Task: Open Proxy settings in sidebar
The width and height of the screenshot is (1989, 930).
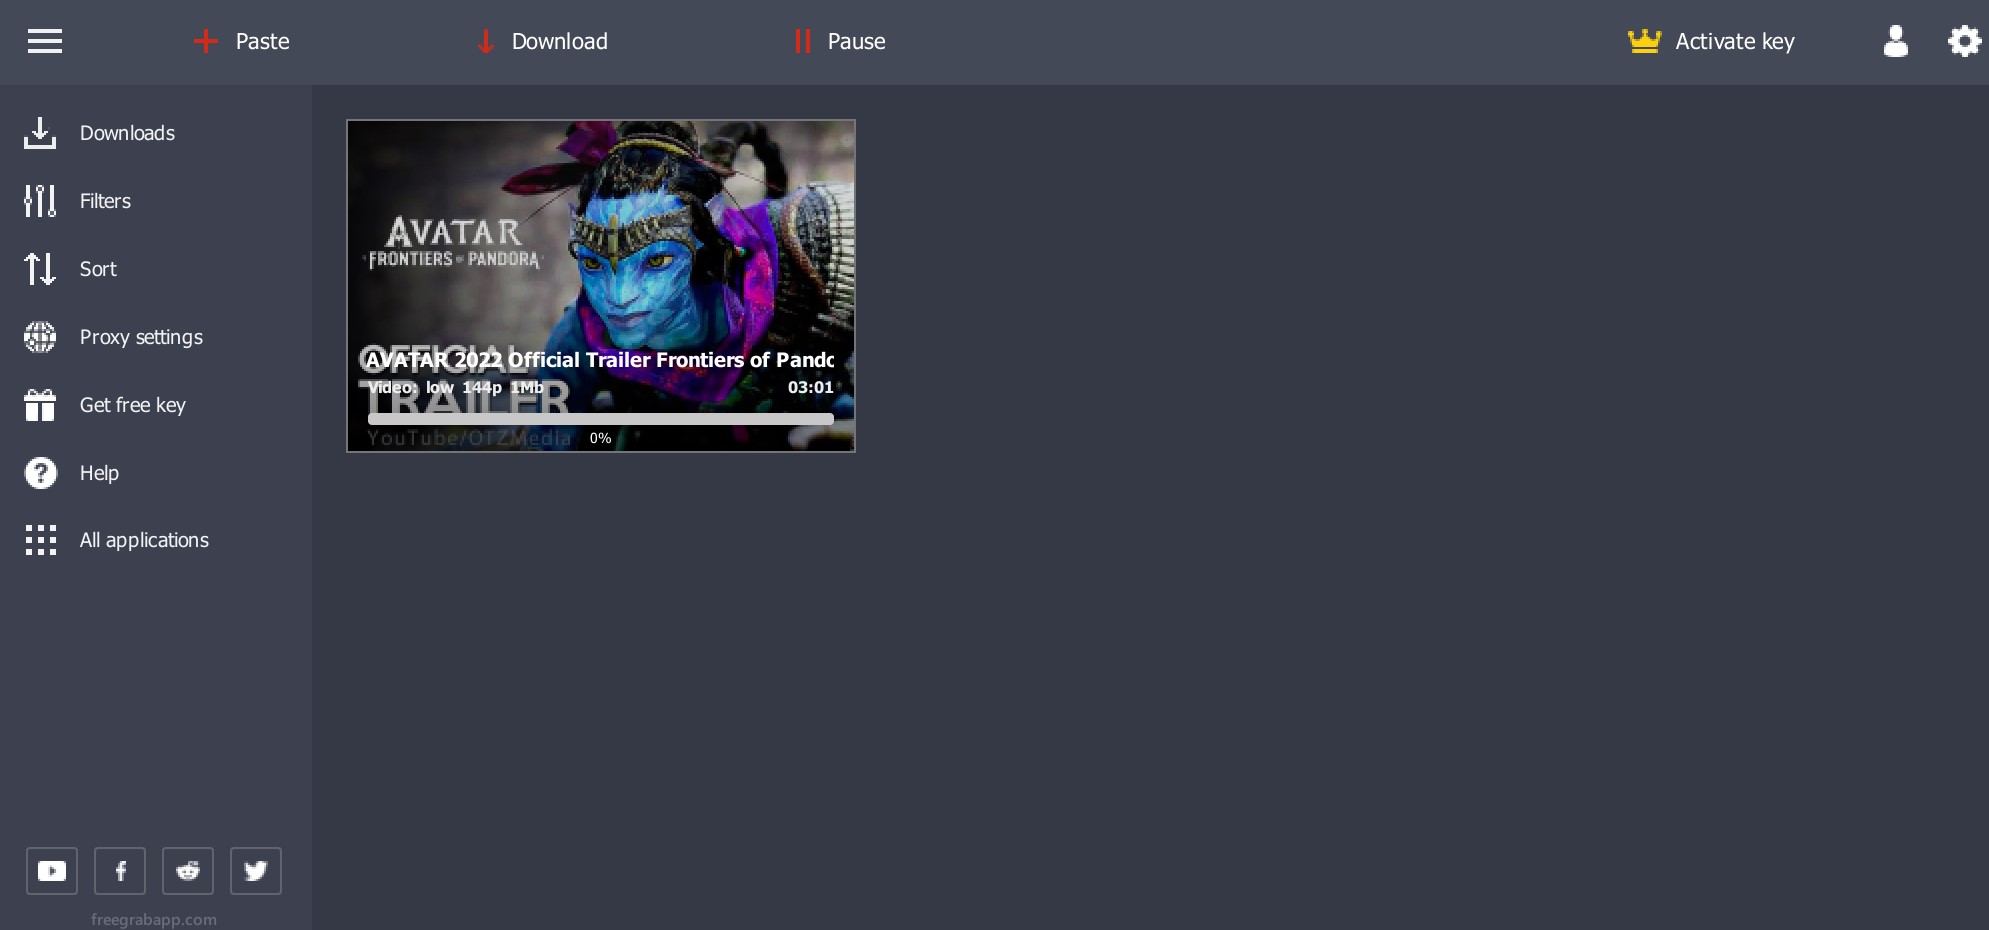Action: tap(141, 337)
